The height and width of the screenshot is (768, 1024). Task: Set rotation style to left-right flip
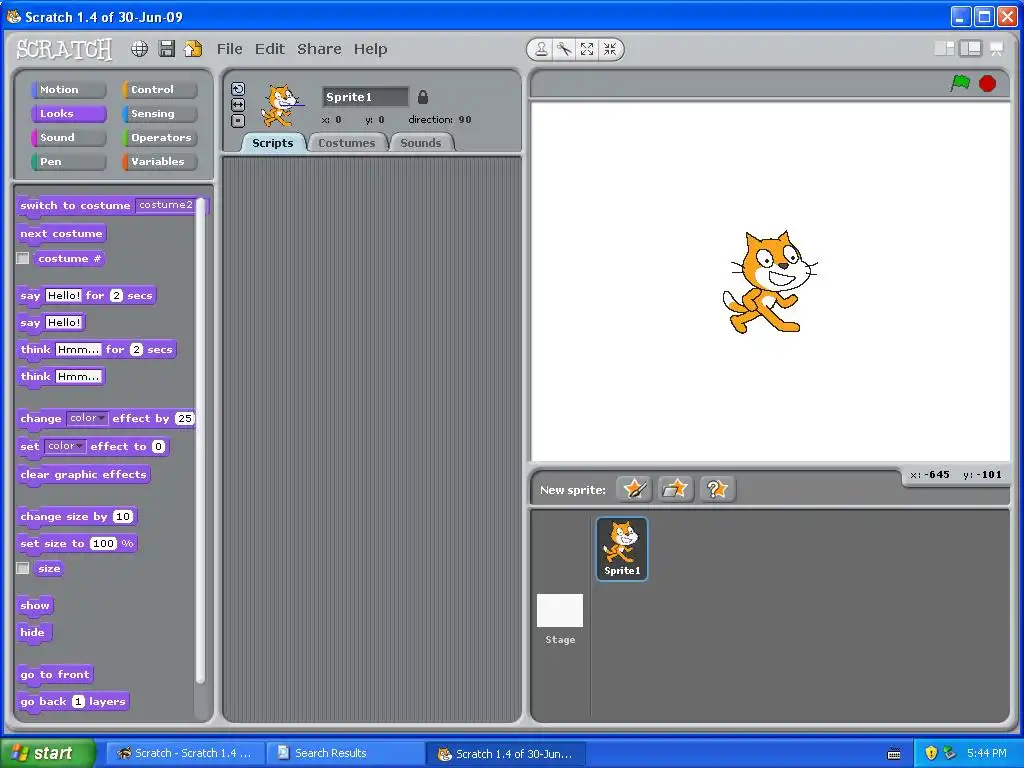point(238,105)
